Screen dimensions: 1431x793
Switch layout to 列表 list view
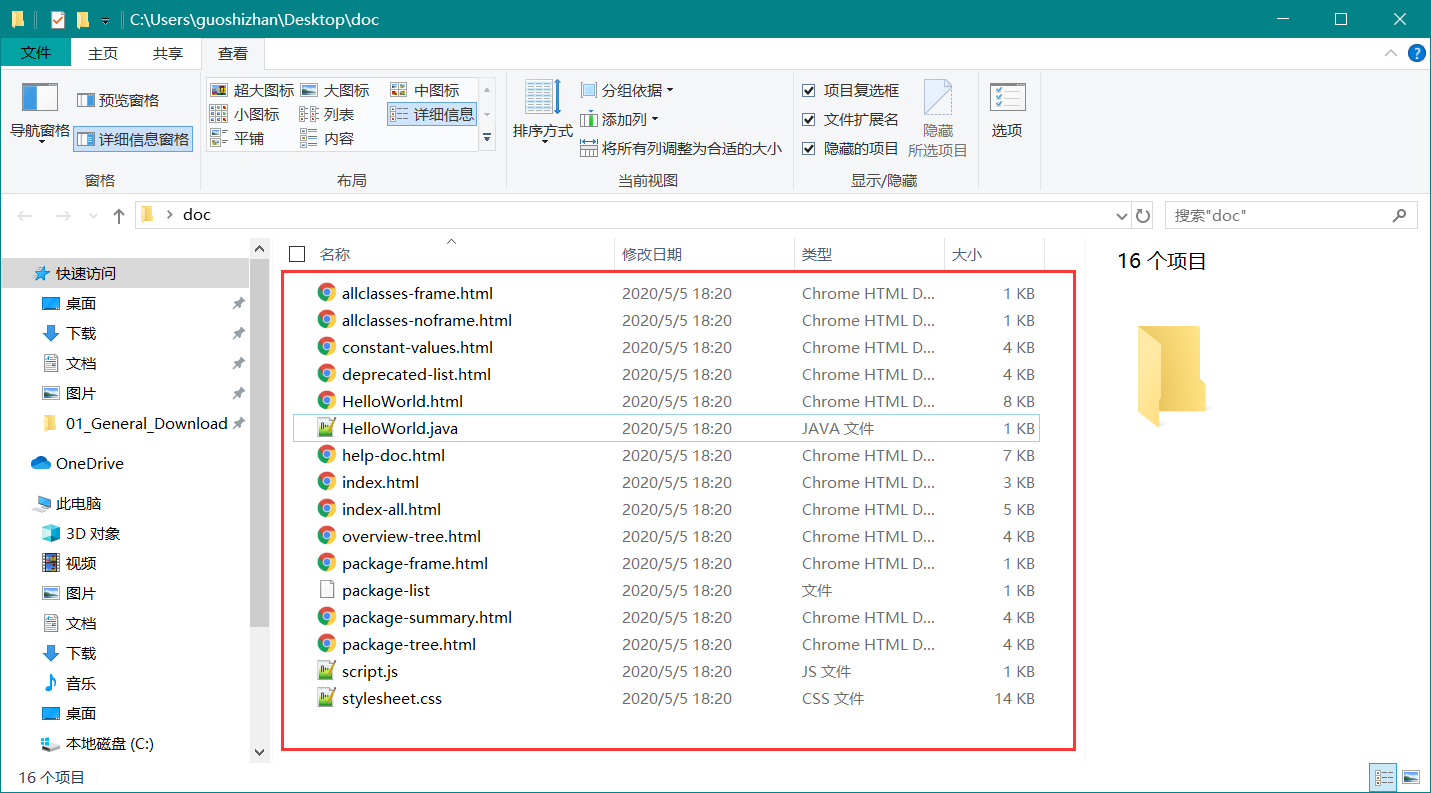coord(309,115)
